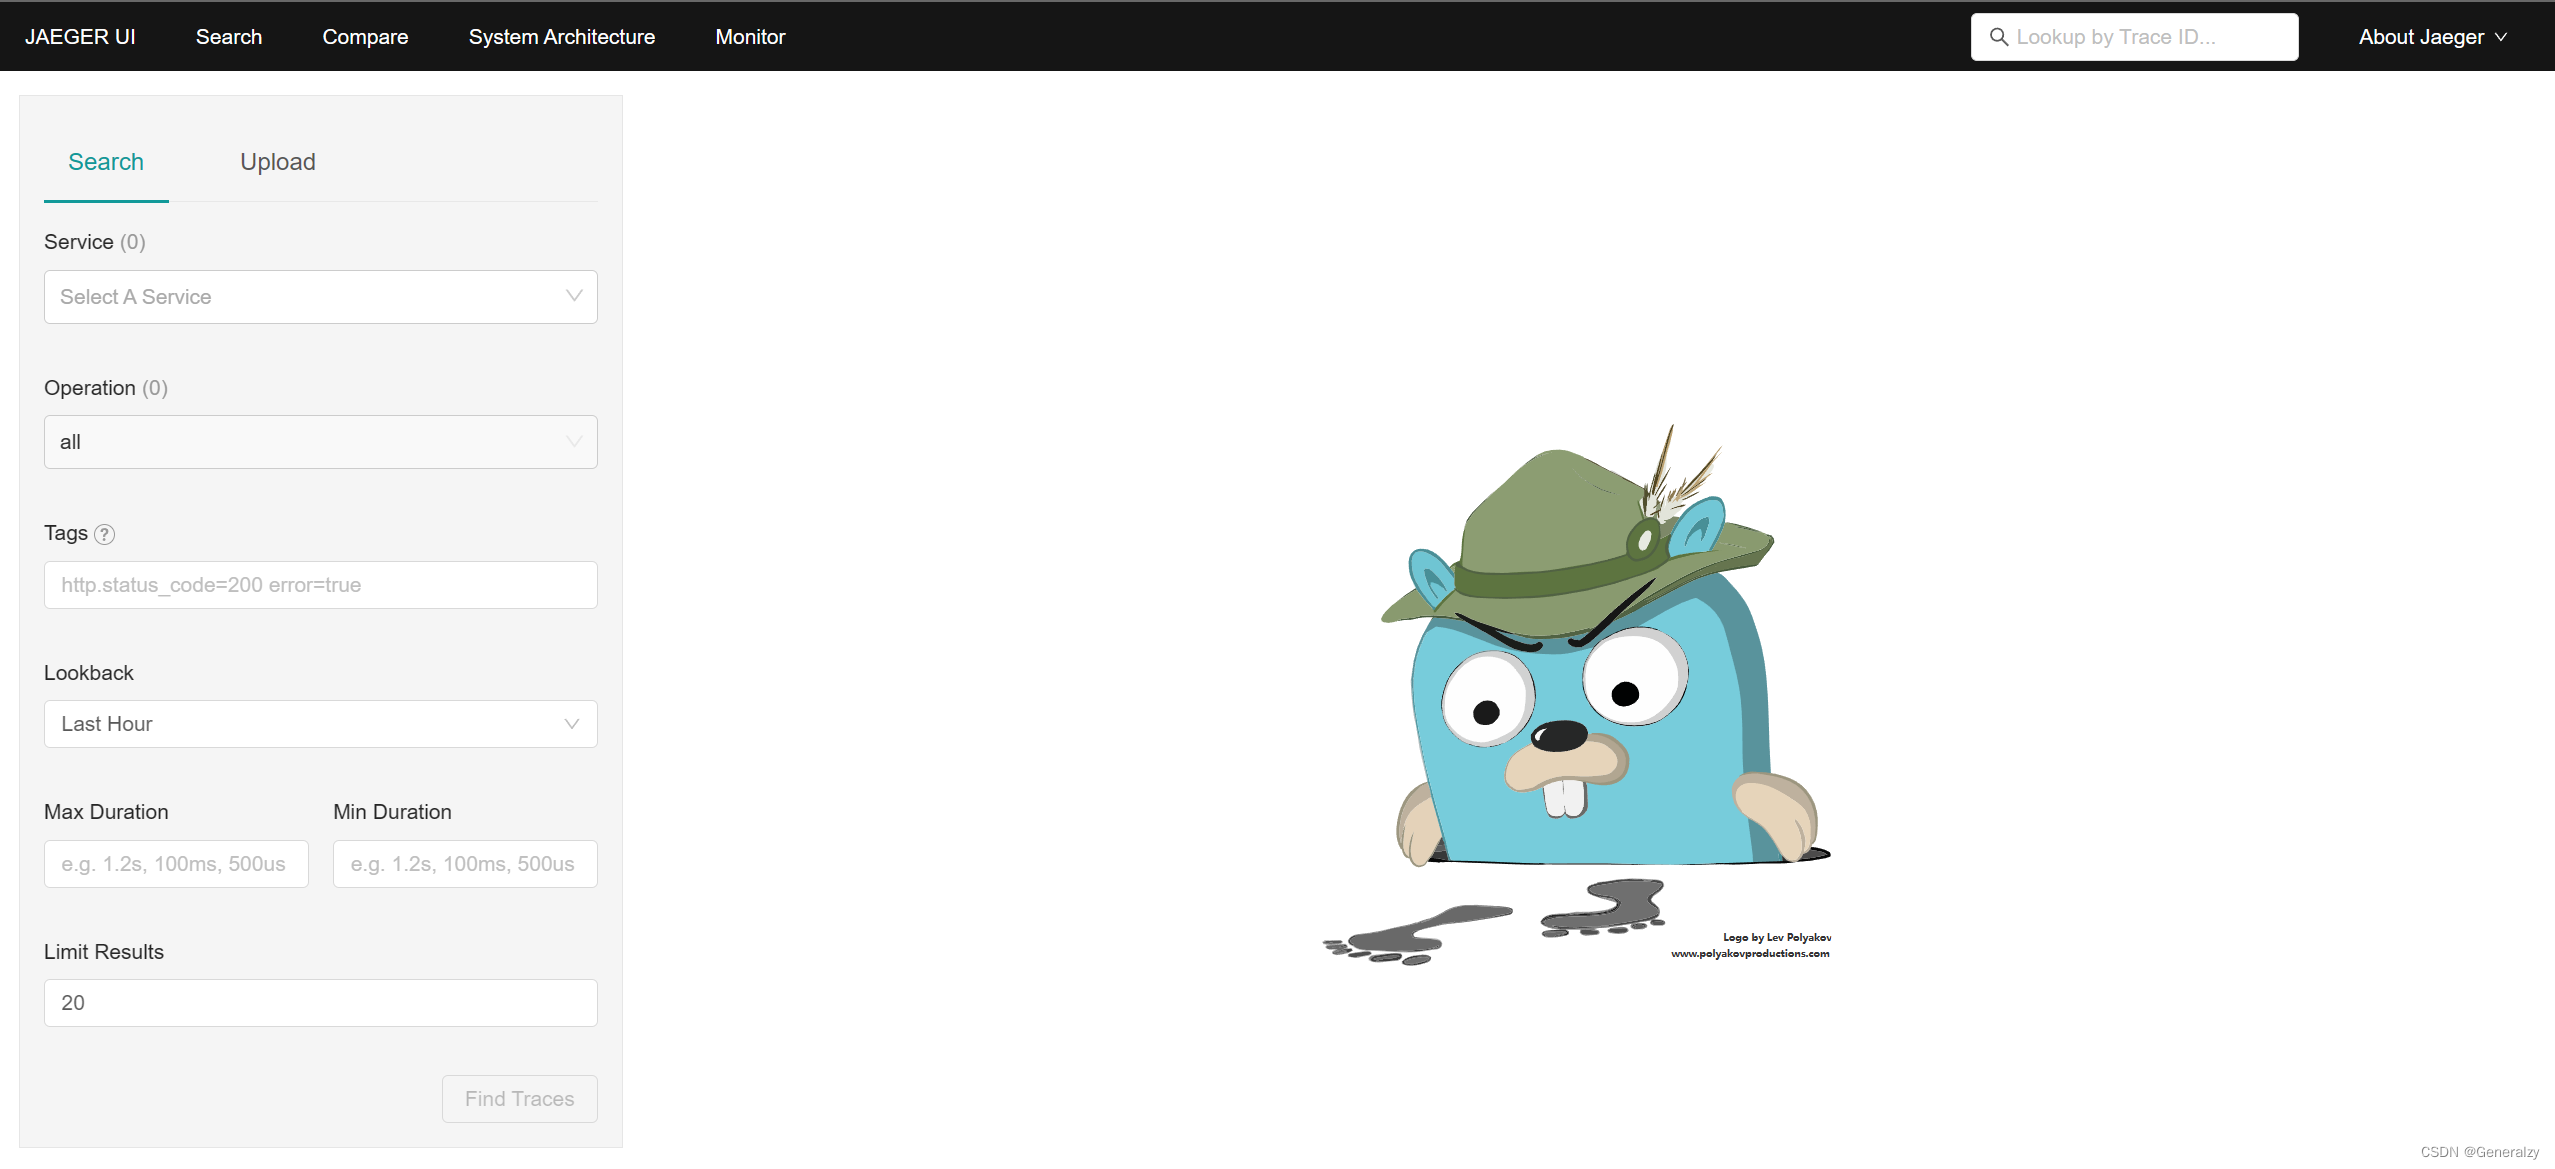The height and width of the screenshot is (1169, 2555).
Task: Click the JAEGER UI home link
Action: (80, 37)
